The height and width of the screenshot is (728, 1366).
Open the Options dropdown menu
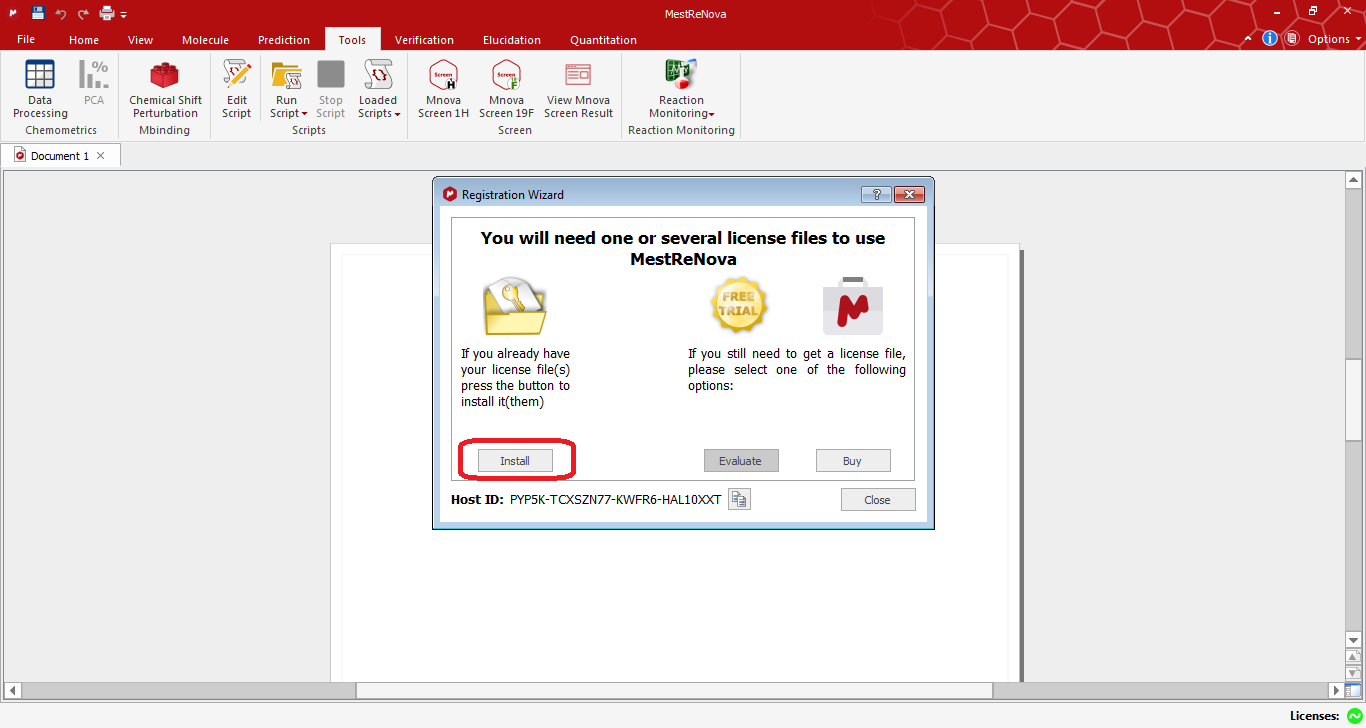click(1334, 39)
